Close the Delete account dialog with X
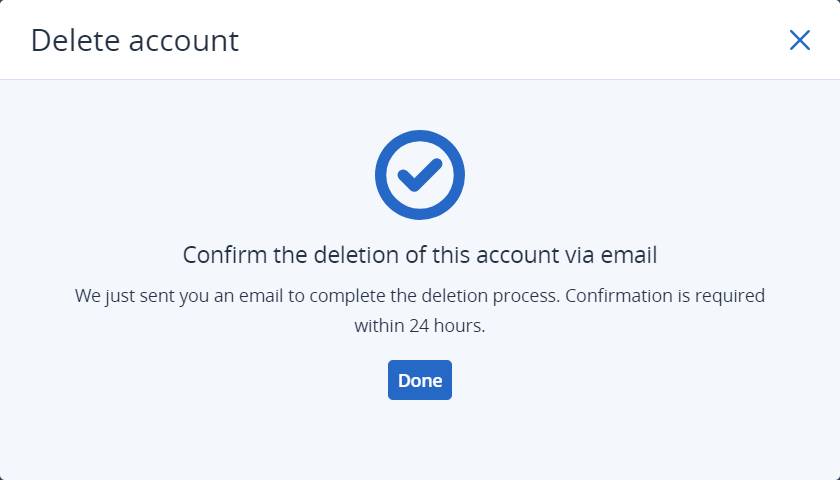Image resolution: width=840 pixels, height=480 pixels. (x=799, y=40)
